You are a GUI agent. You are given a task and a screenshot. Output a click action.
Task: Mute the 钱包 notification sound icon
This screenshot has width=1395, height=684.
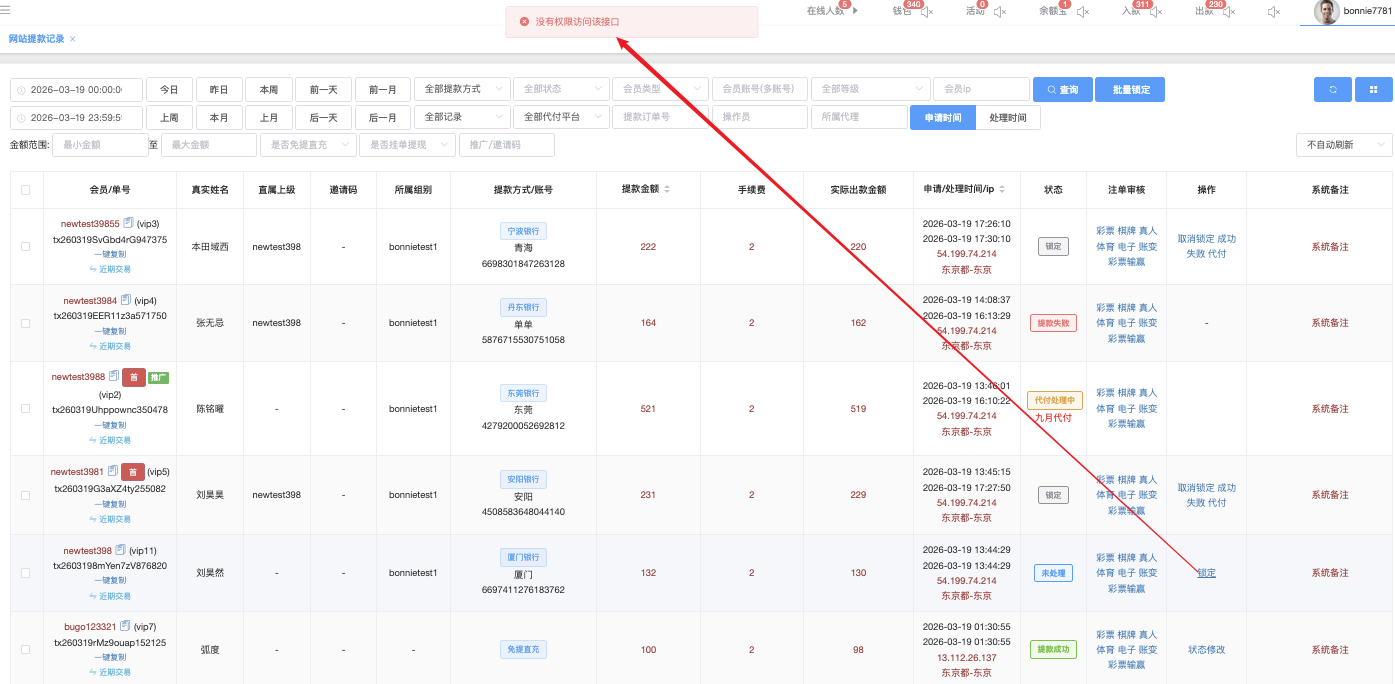click(927, 12)
